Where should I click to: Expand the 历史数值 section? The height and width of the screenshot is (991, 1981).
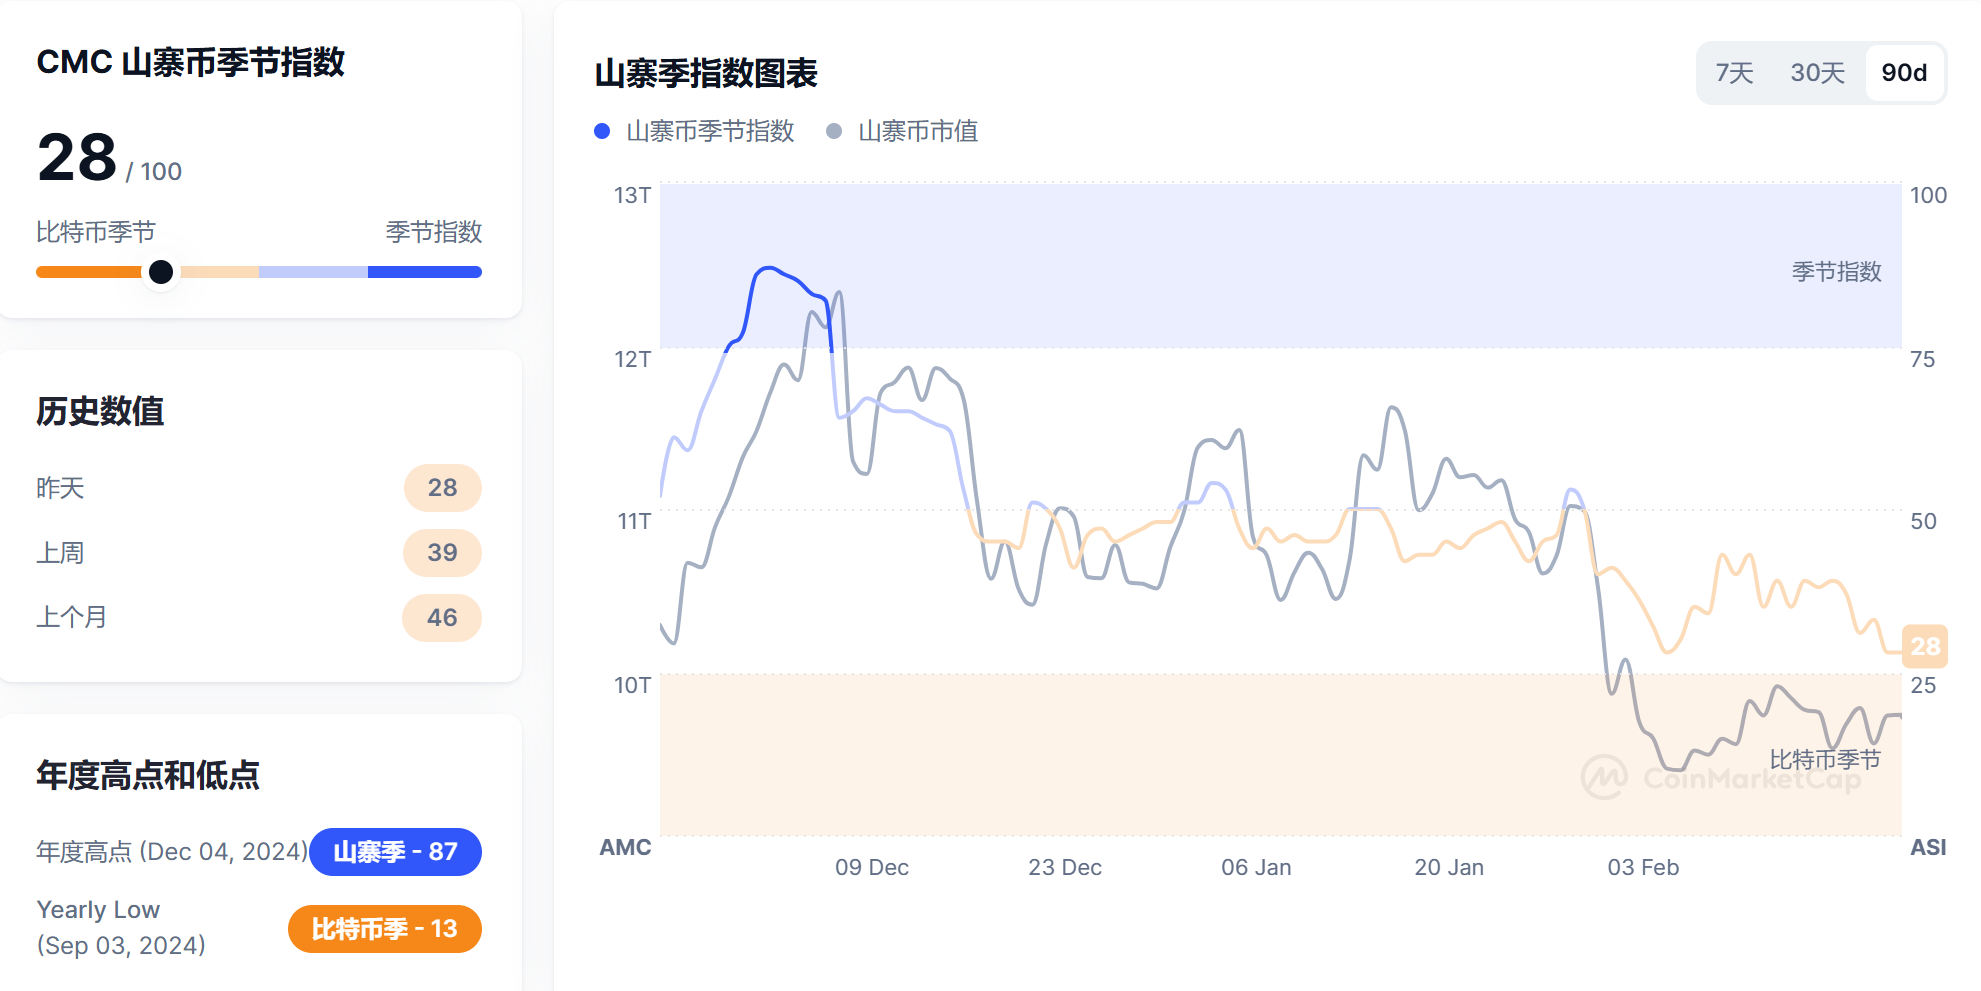(x=100, y=411)
